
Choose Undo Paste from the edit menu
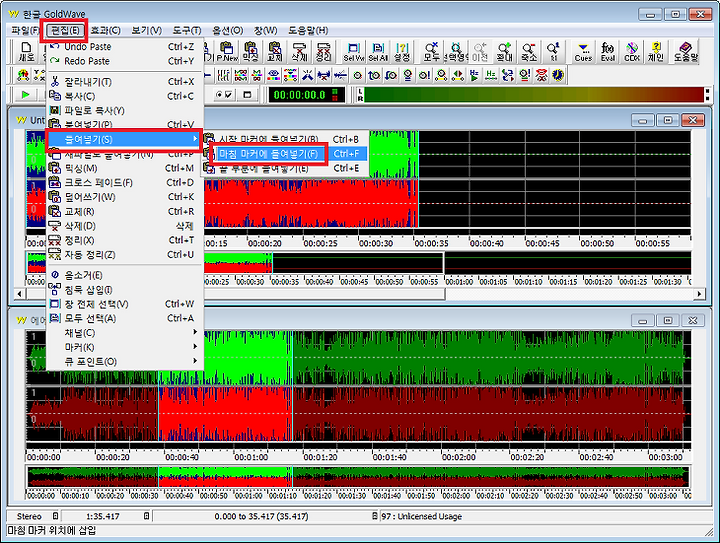tap(125, 46)
